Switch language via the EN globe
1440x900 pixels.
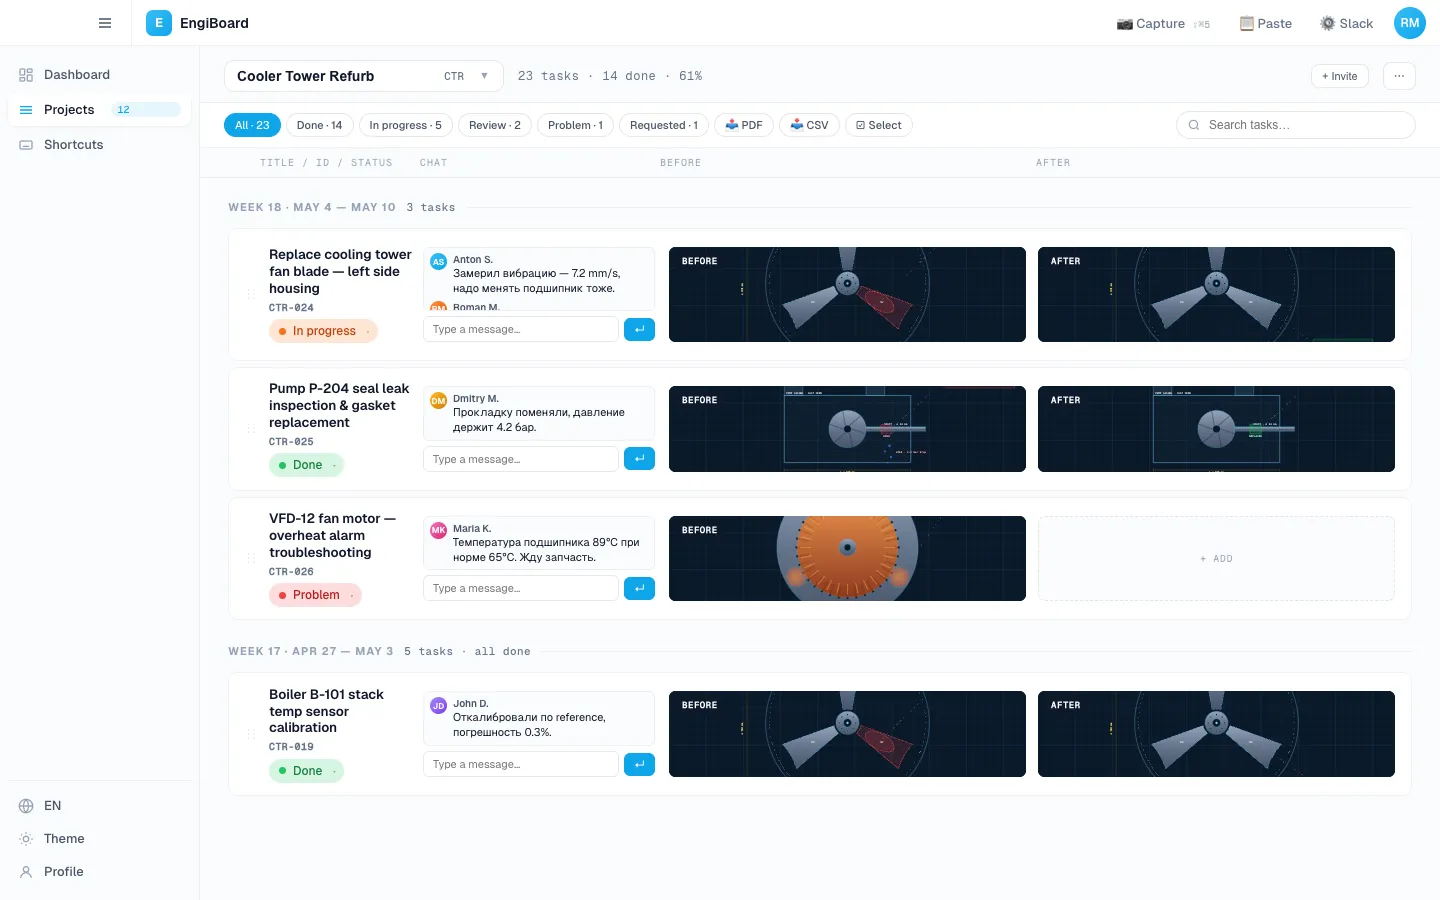tap(99, 806)
